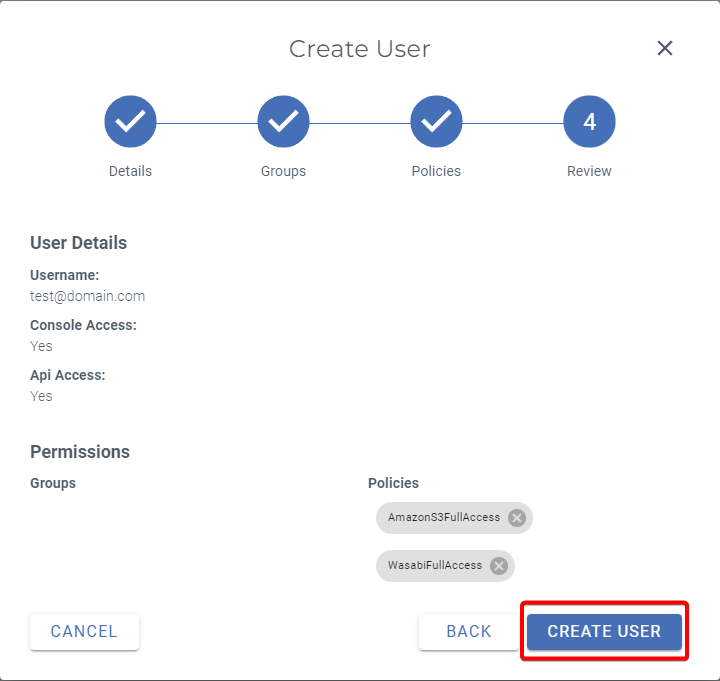Click the AmazonS3FullAccess chip label
The image size is (720, 681).
tap(443, 518)
